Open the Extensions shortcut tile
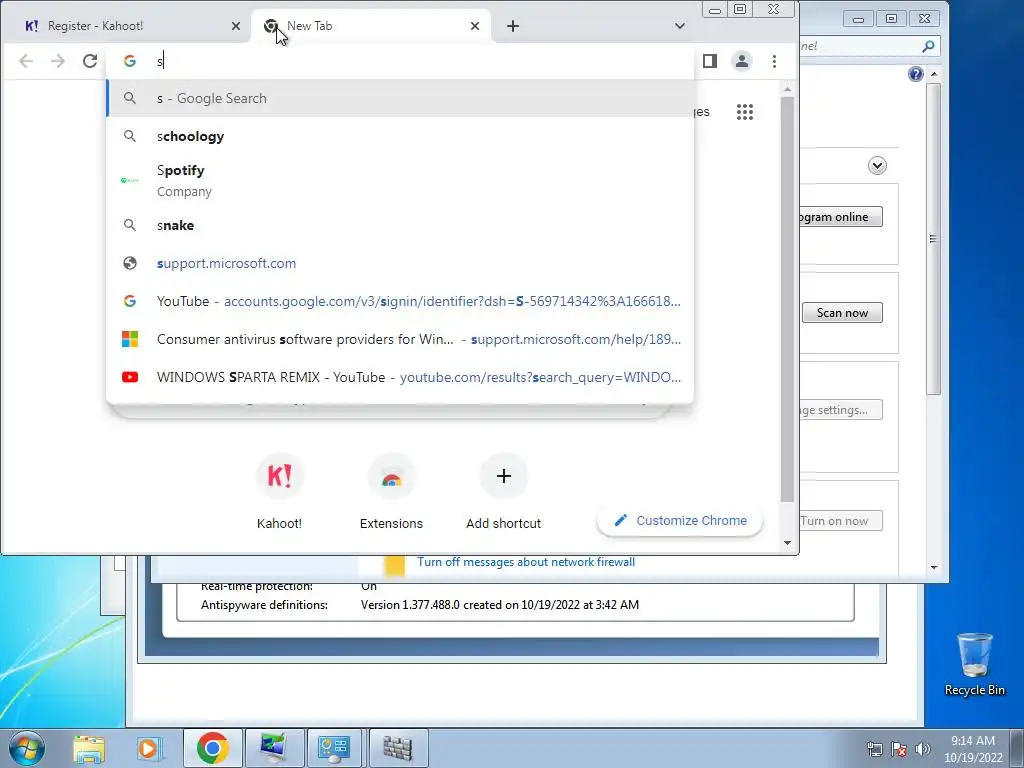1024x768 pixels. 391,492
